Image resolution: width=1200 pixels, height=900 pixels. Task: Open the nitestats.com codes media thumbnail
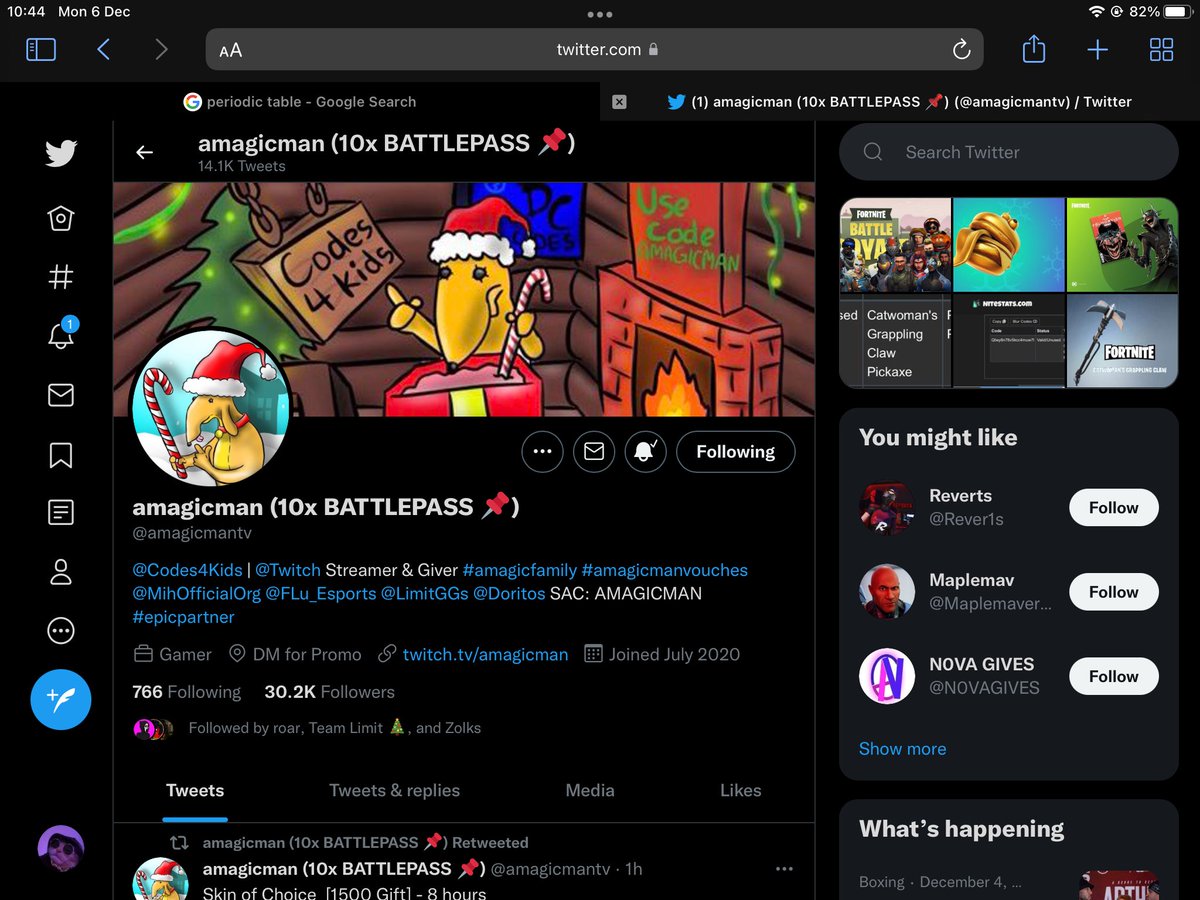click(x=1009, y=341)
